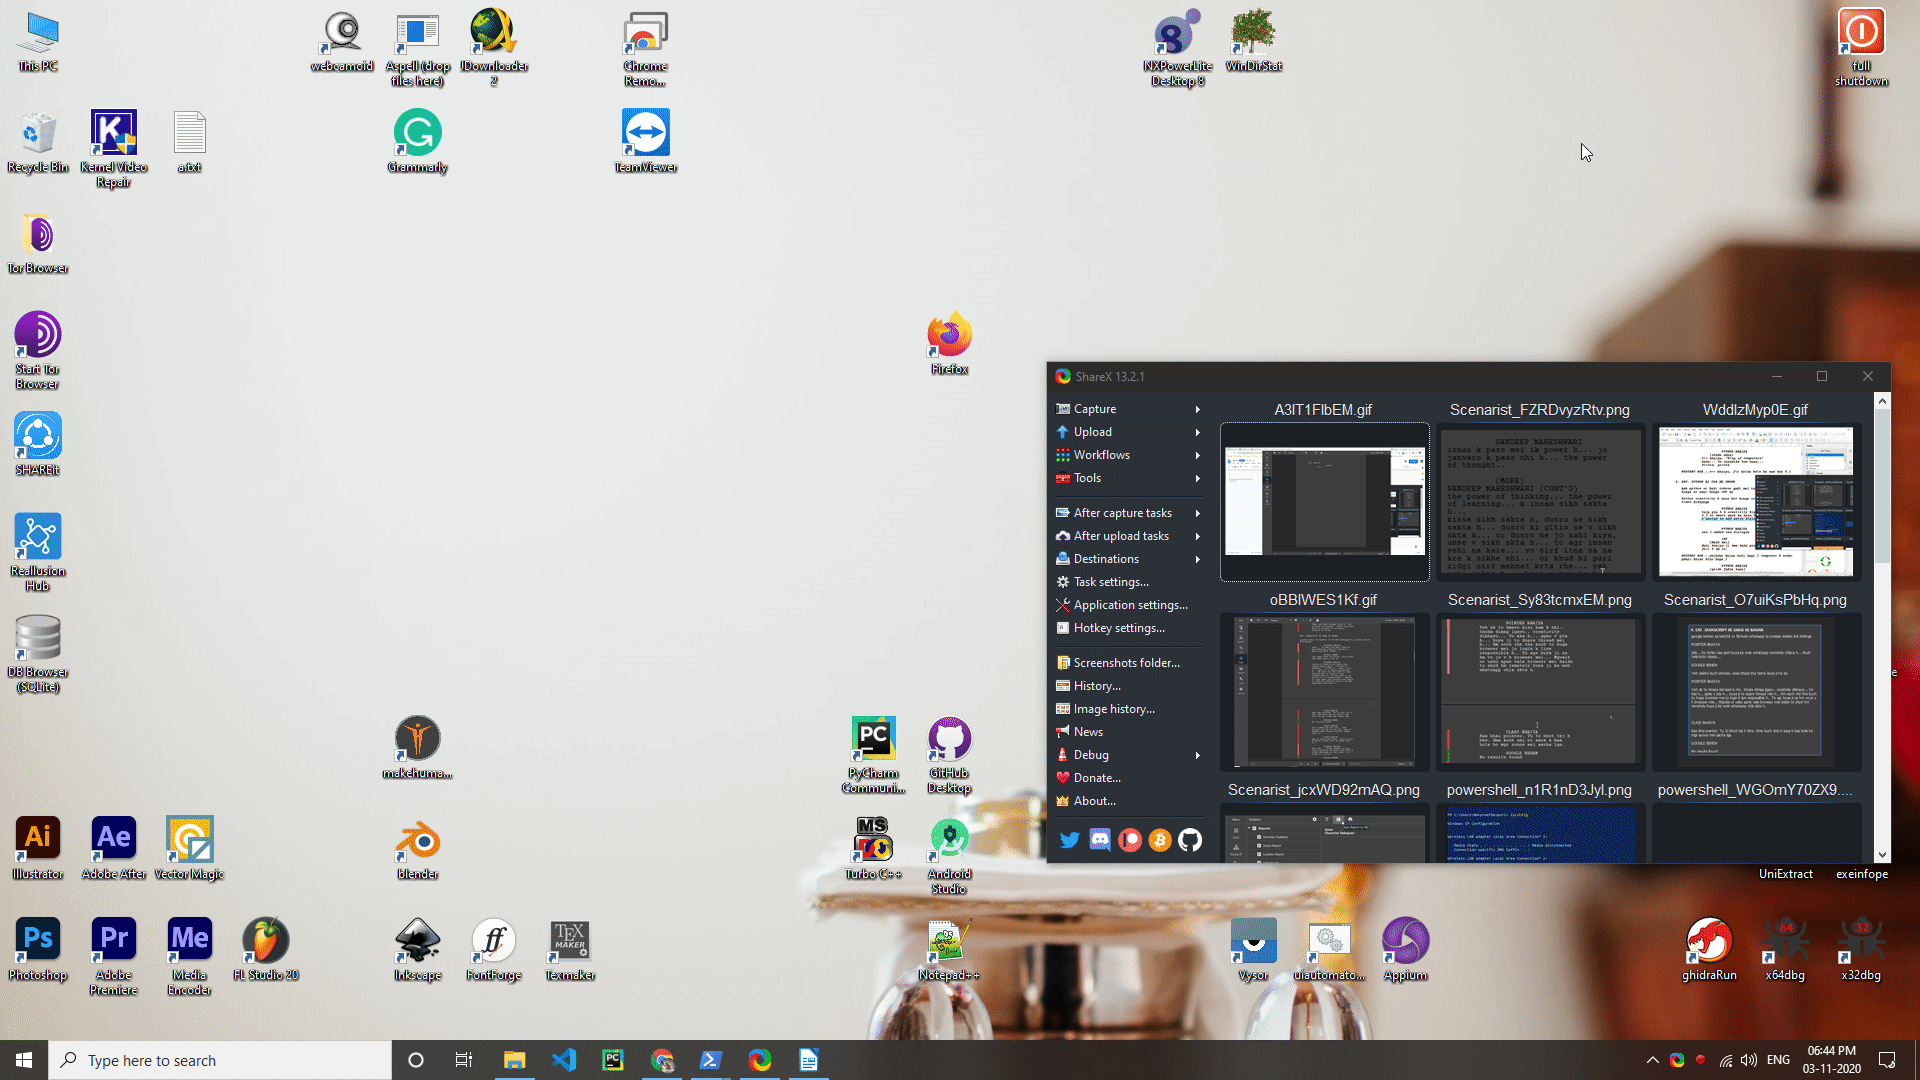The height and width of the screenshot is (1080, 1920).
Task: Click the Firefox desktop shortcut
Action: [949, 338]
